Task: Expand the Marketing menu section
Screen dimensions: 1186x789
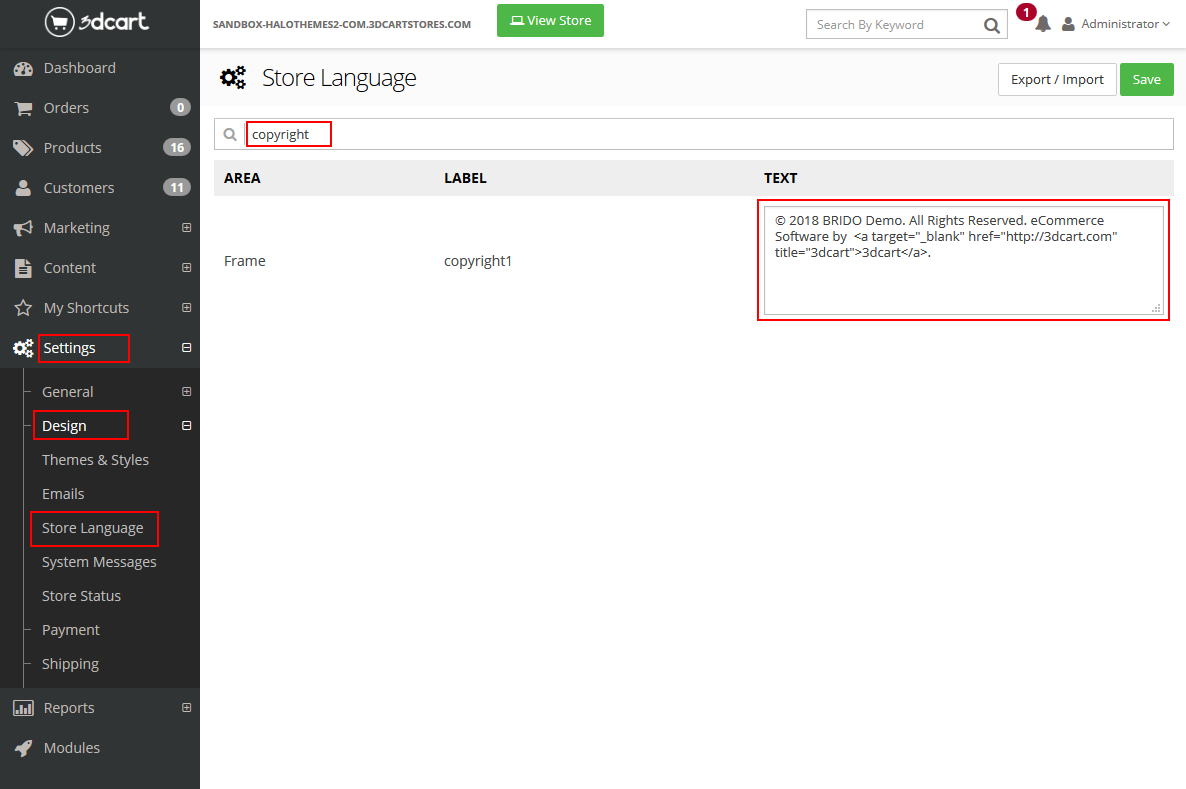Action: pyautogui.click(x=186, y=228)
